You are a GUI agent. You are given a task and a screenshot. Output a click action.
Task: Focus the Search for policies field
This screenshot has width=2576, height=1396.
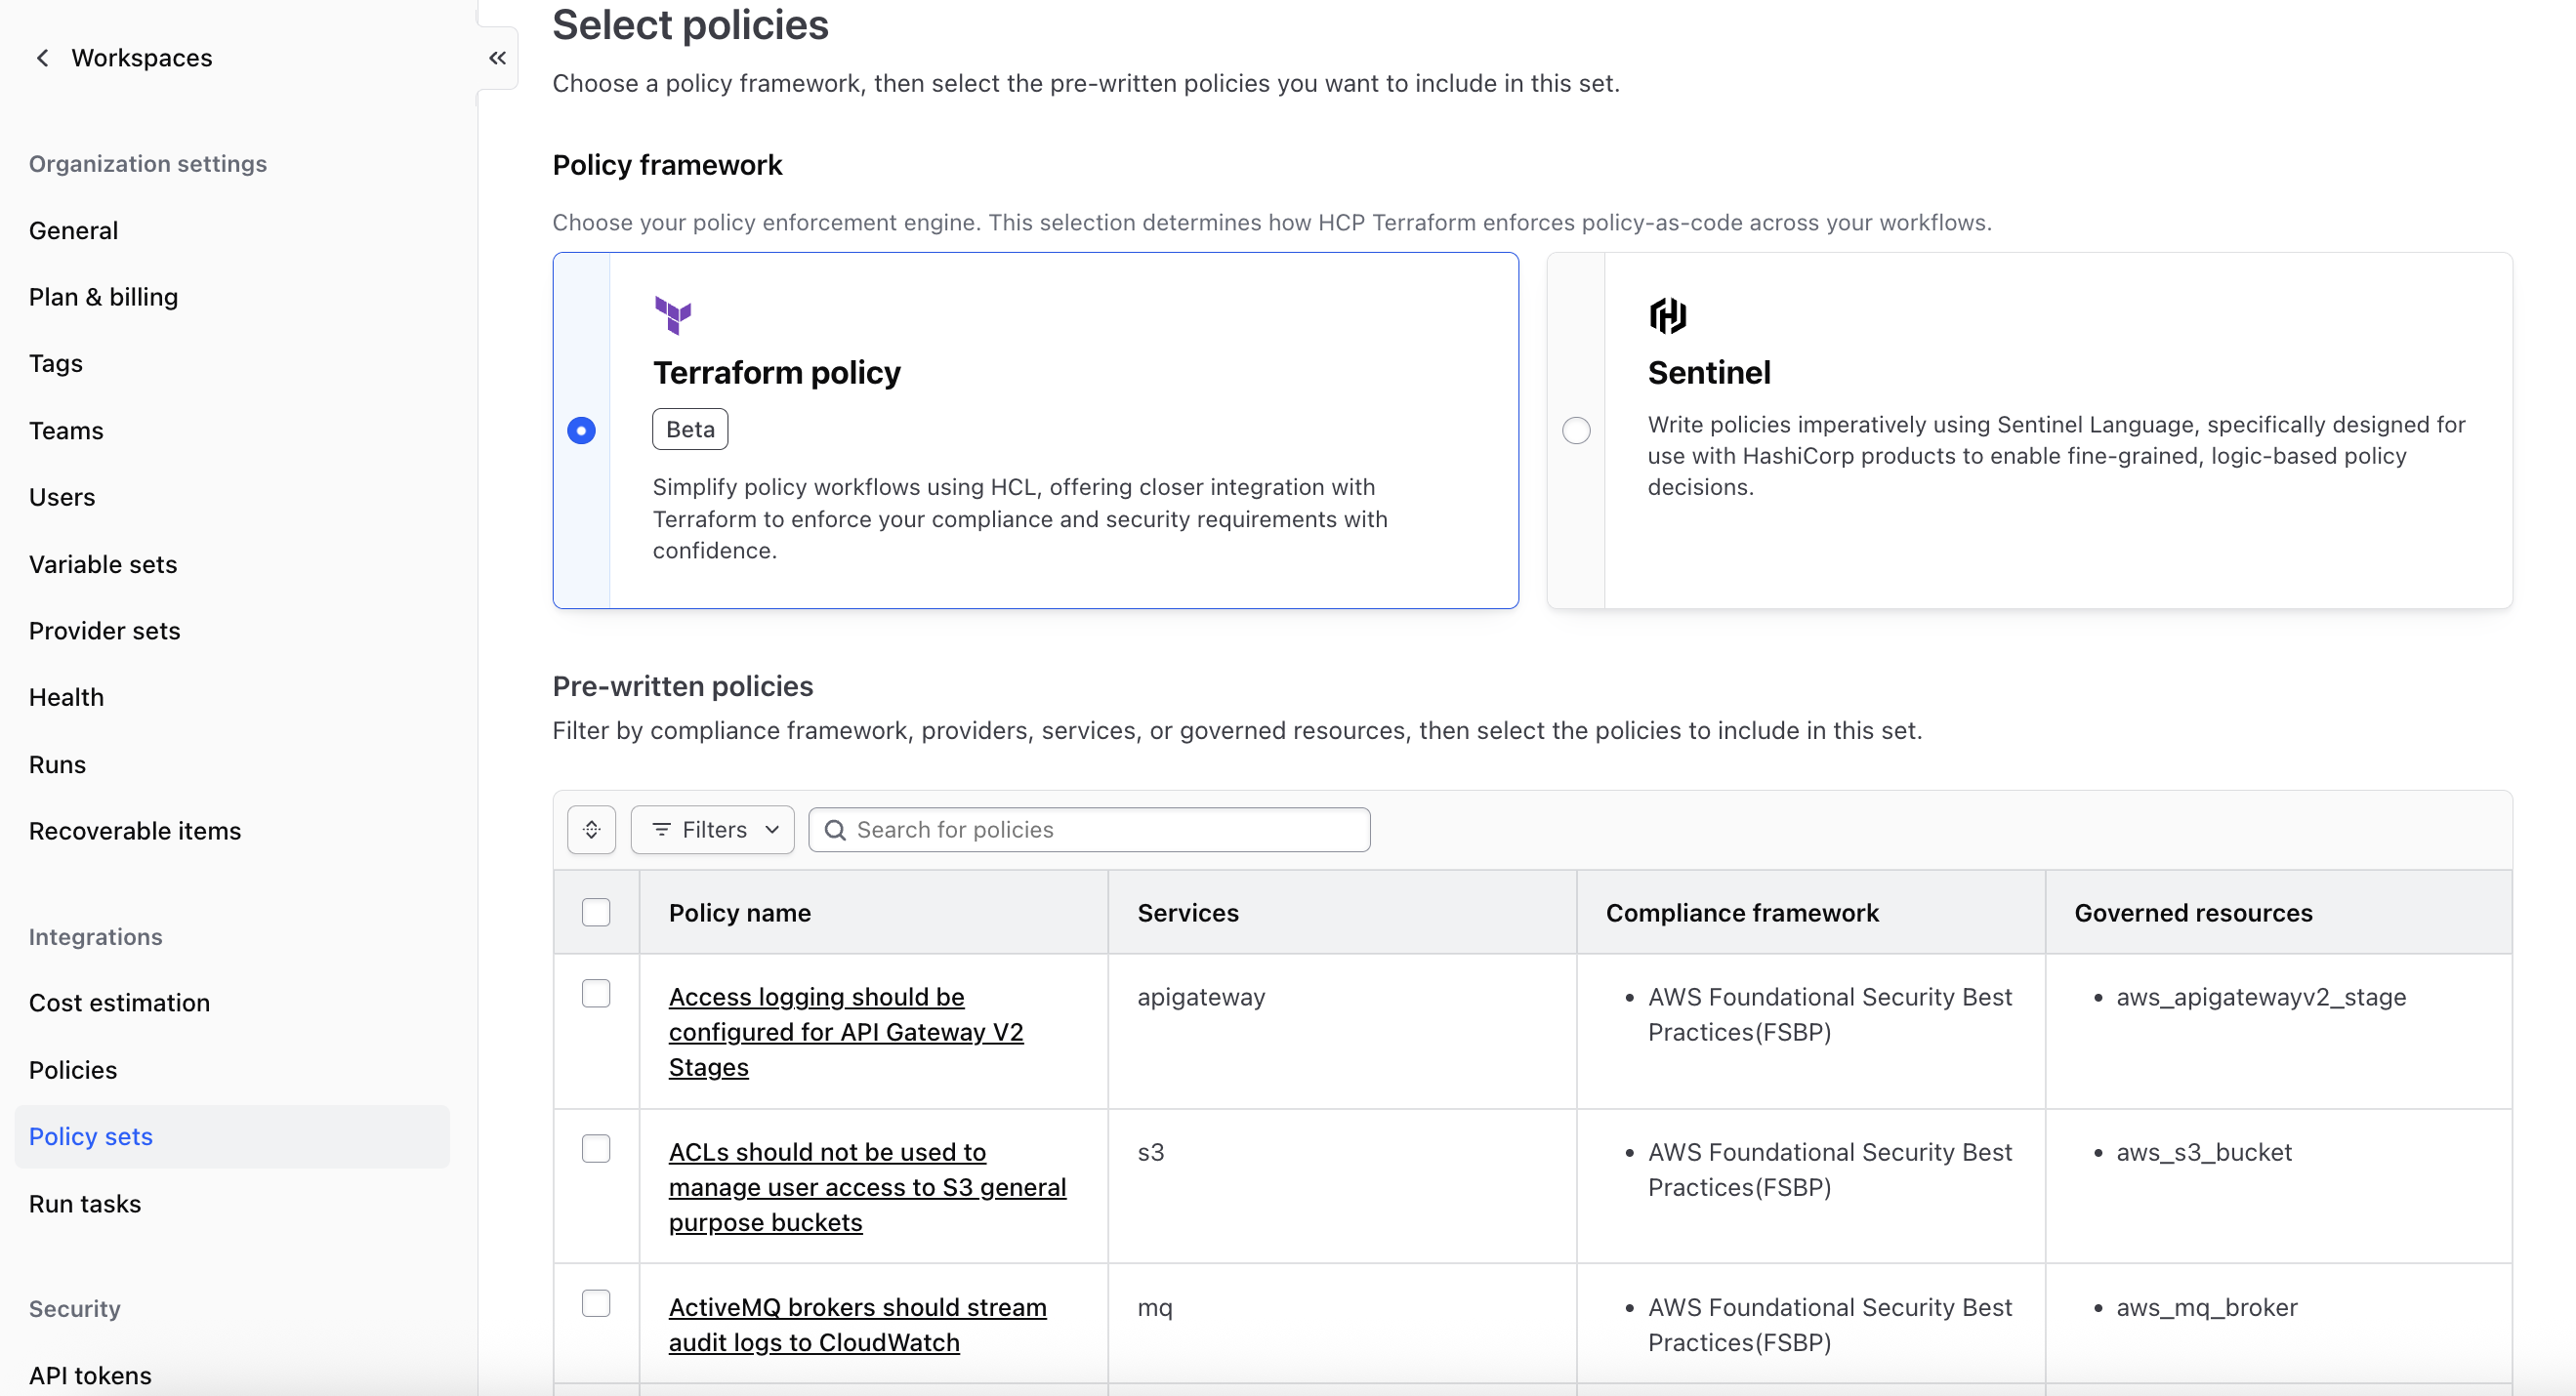click(x=1090, y=830)
